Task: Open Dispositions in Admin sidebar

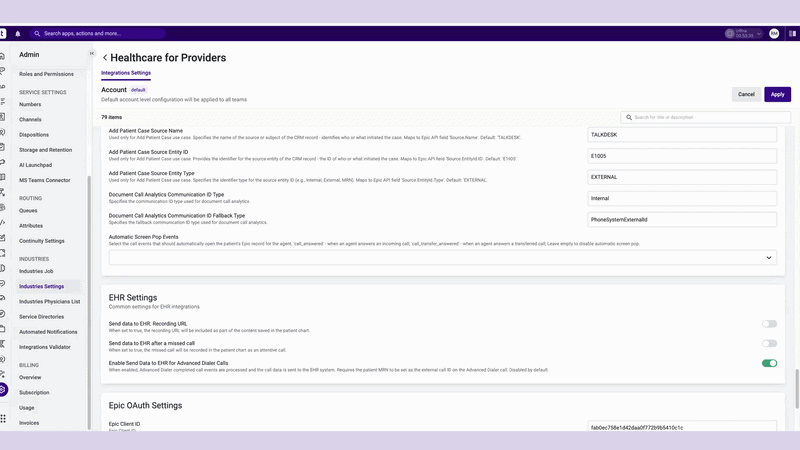Action: (34, 135)
